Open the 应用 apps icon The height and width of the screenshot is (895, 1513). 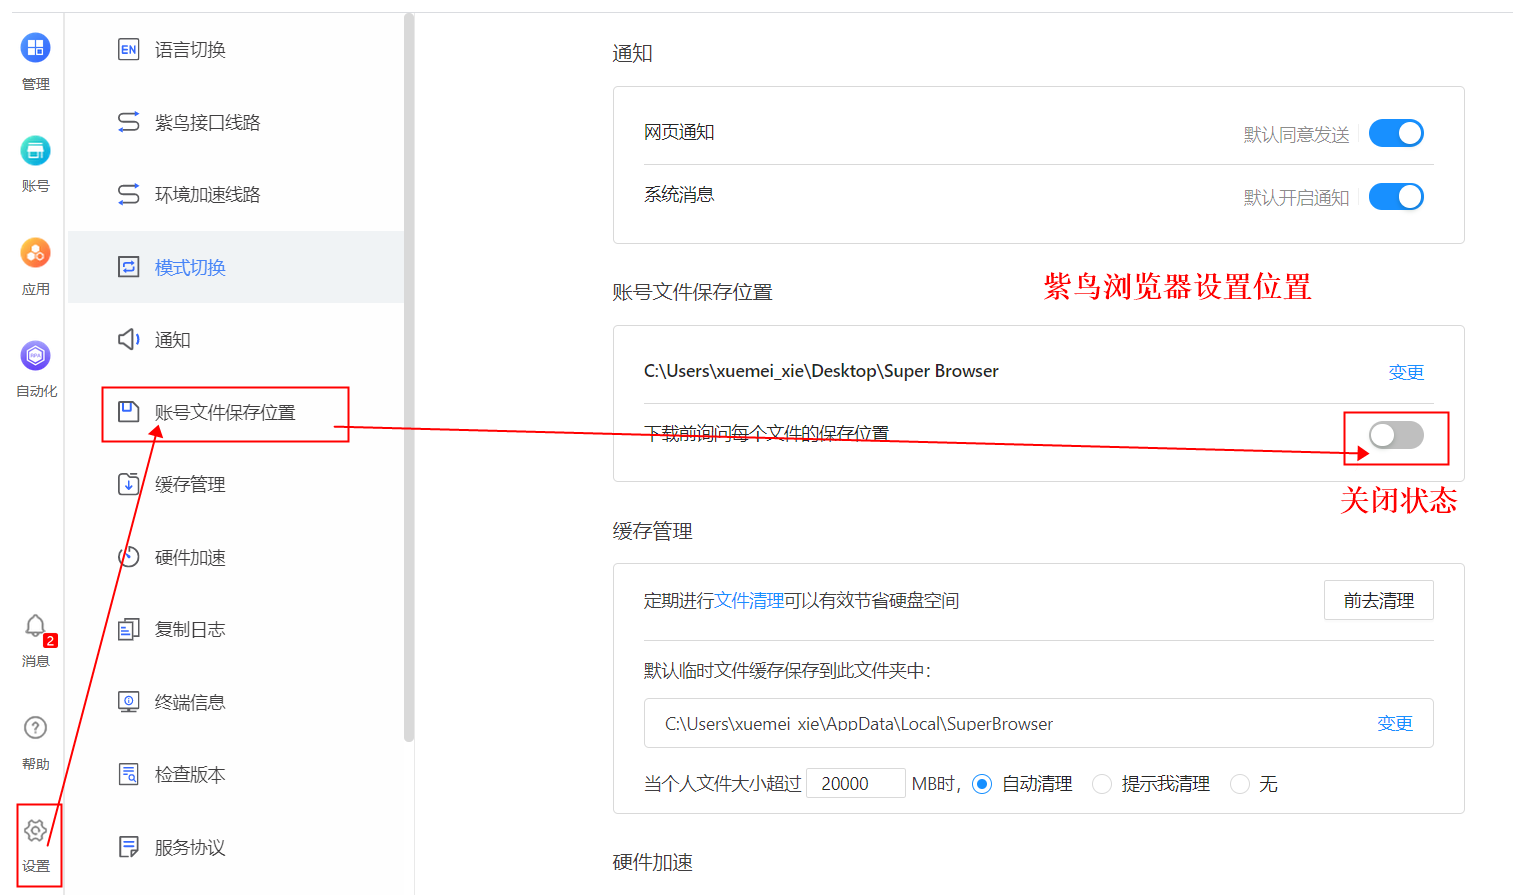pyautogui.click(x=35, y=253)
